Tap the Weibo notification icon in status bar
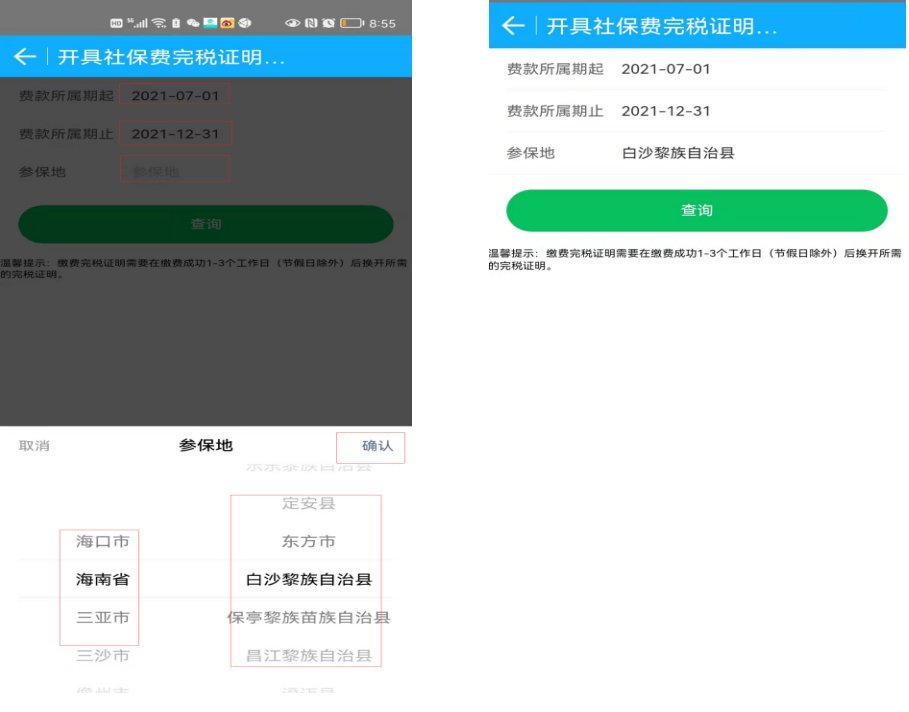Image resolution: width=909 pixels, height=712 pixels. click(x=227, y=22)
